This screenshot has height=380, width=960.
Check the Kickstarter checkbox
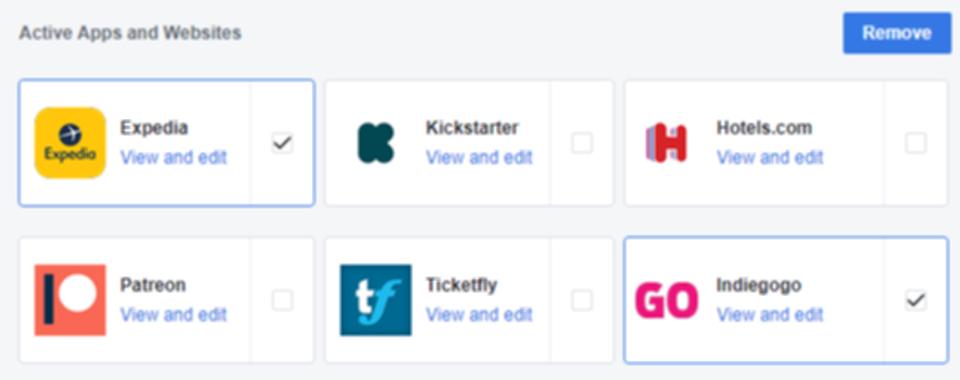coord(582,143)
